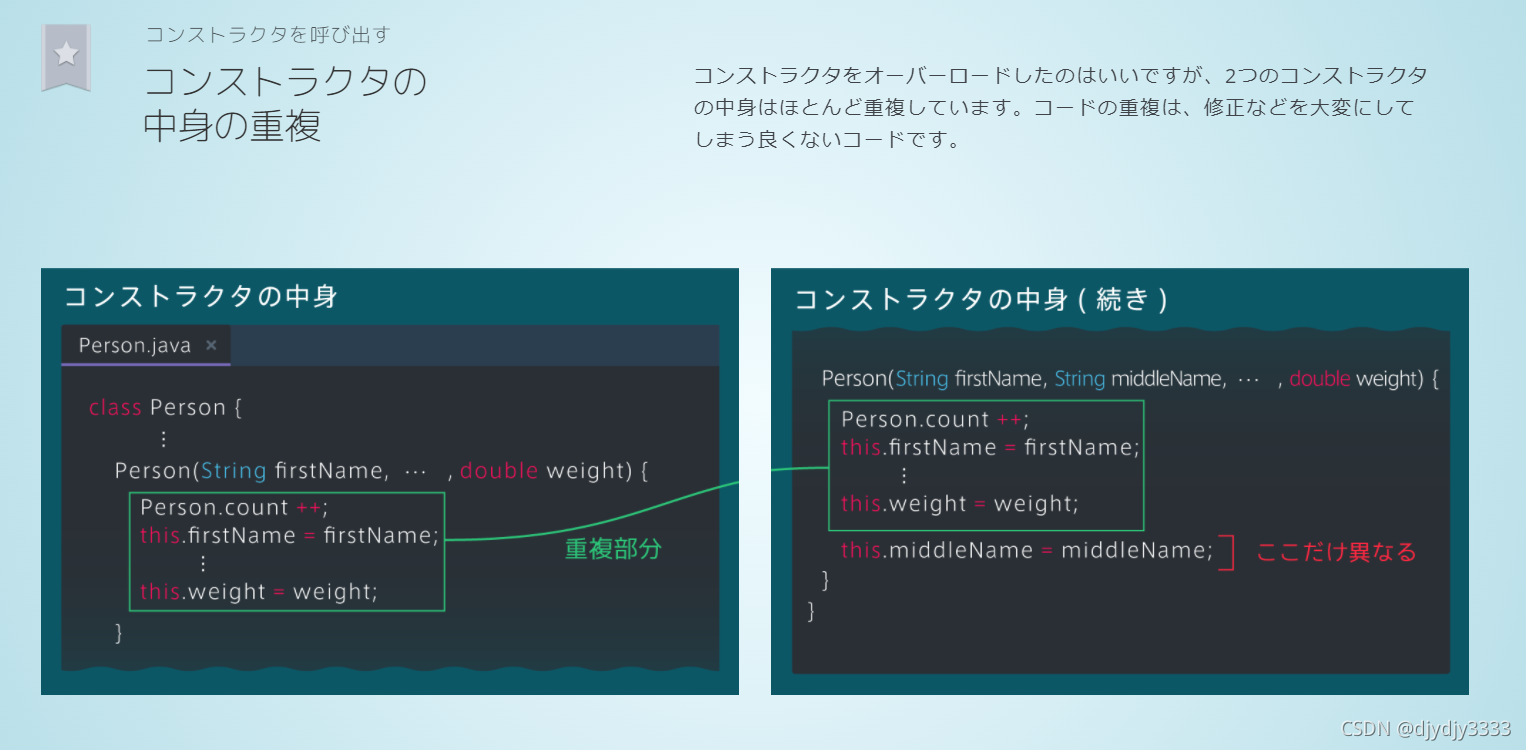The height and width of the screenshot is (750, 1526).
Task: Click the red label ここだけ異なる
Action: [x=1336, y=552]
